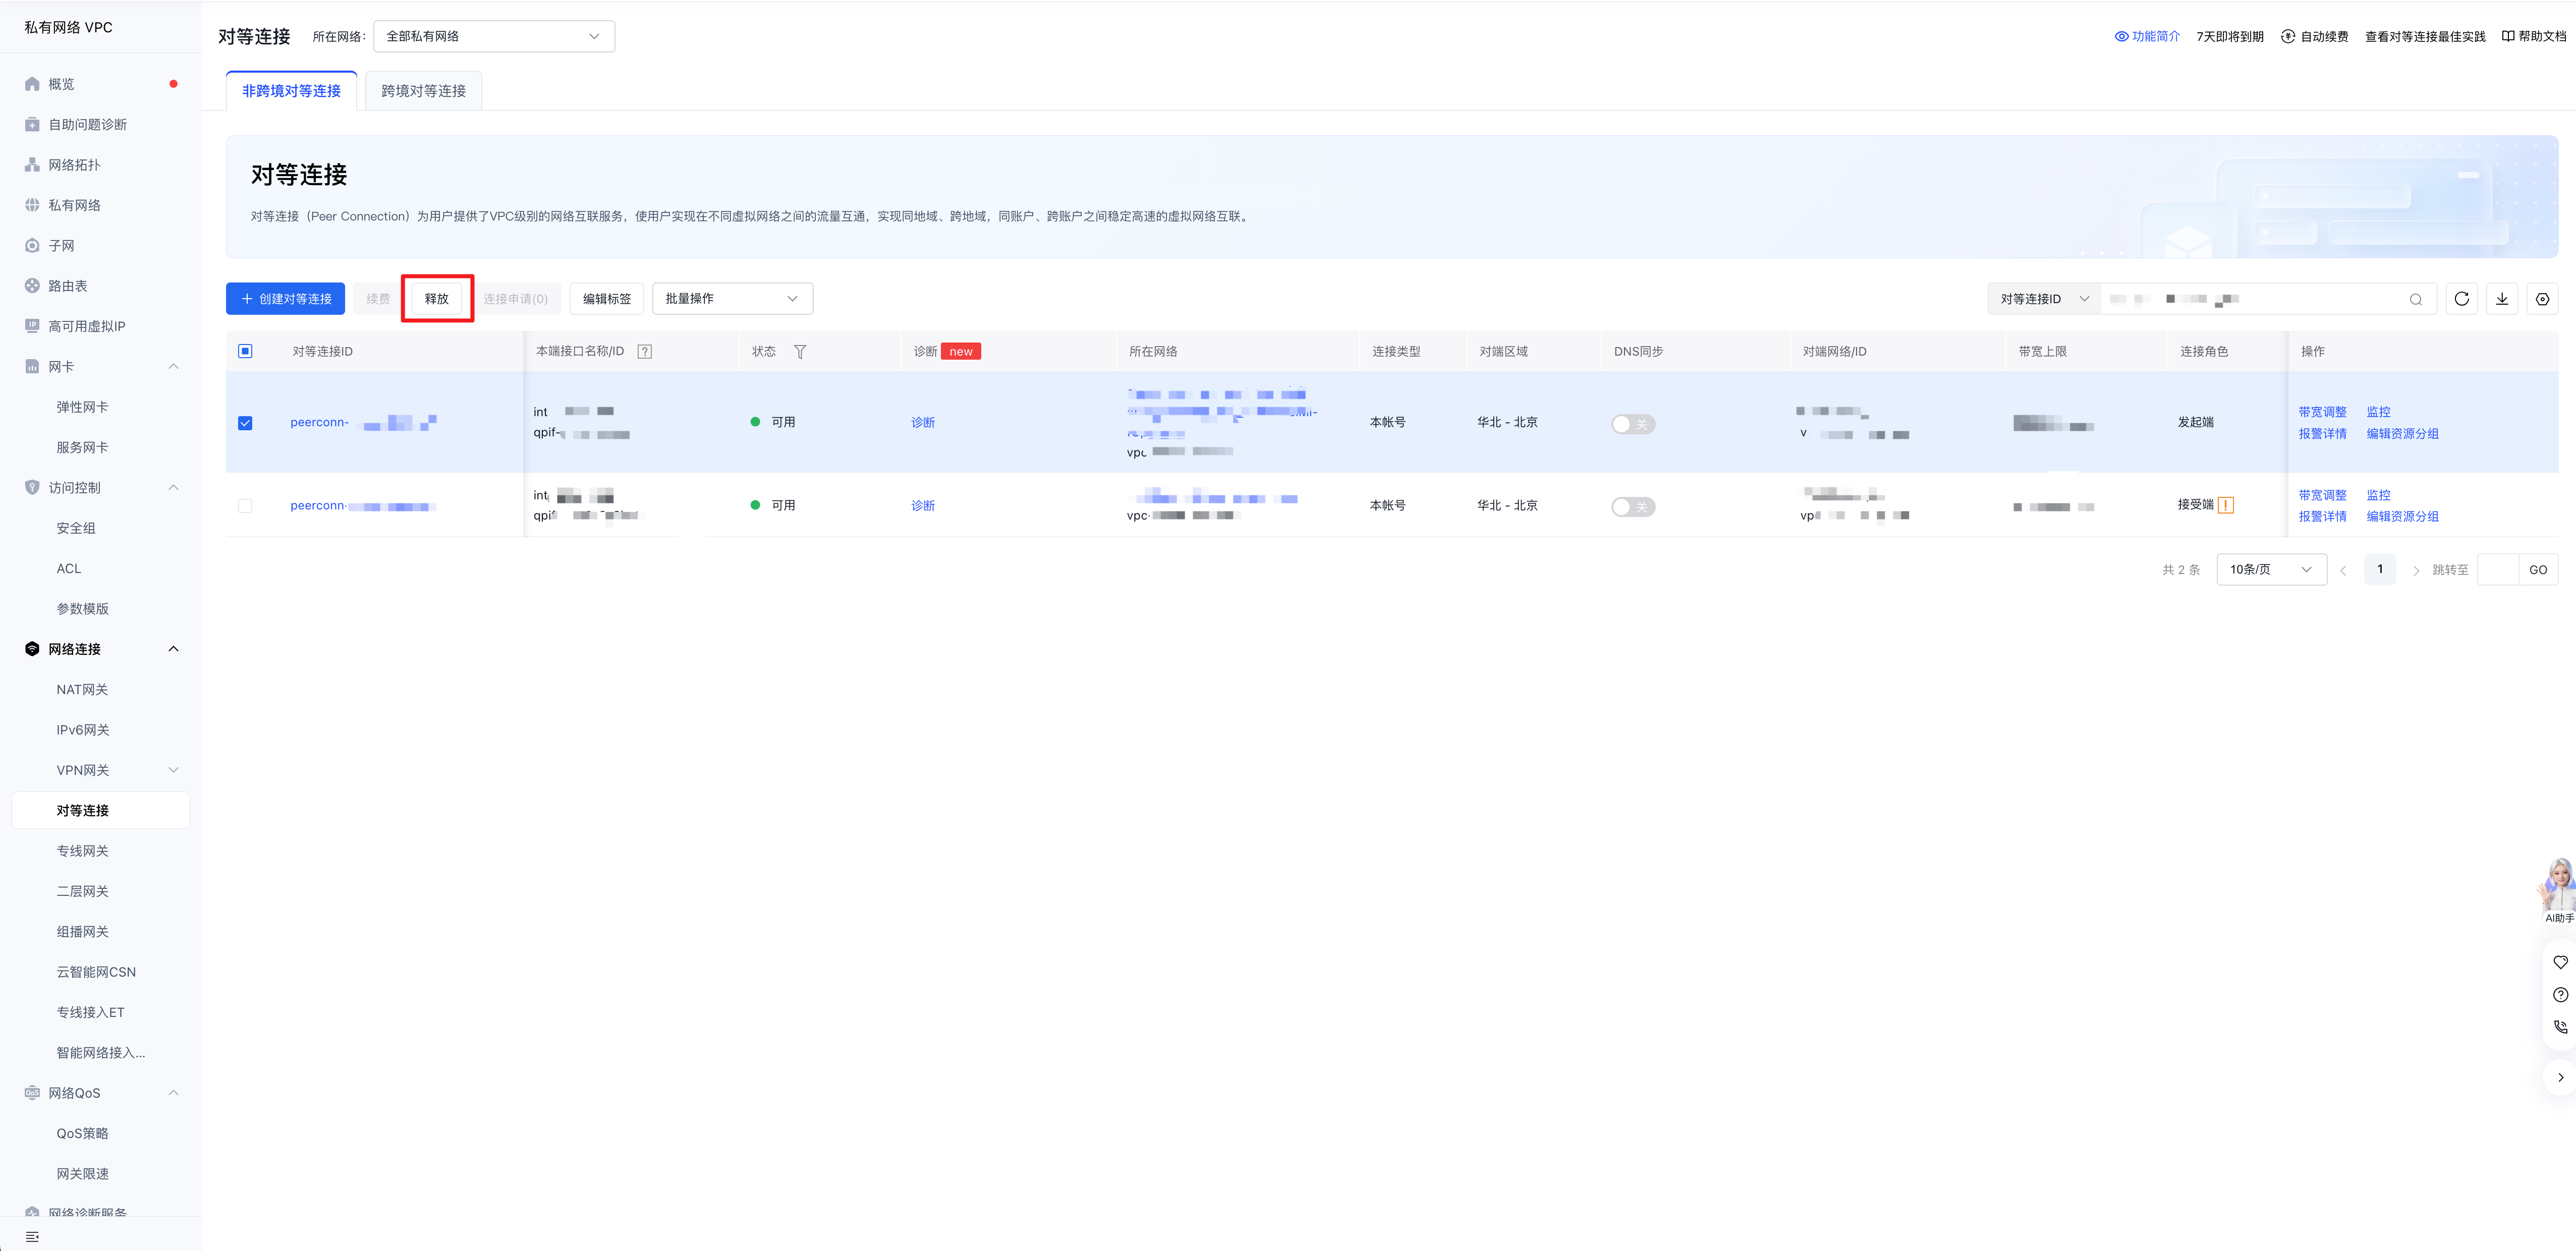Image resolution: width=2576 pixels, height=1251 pixels.
Task: Select page number 1
Action: (x=2379, y=570)
